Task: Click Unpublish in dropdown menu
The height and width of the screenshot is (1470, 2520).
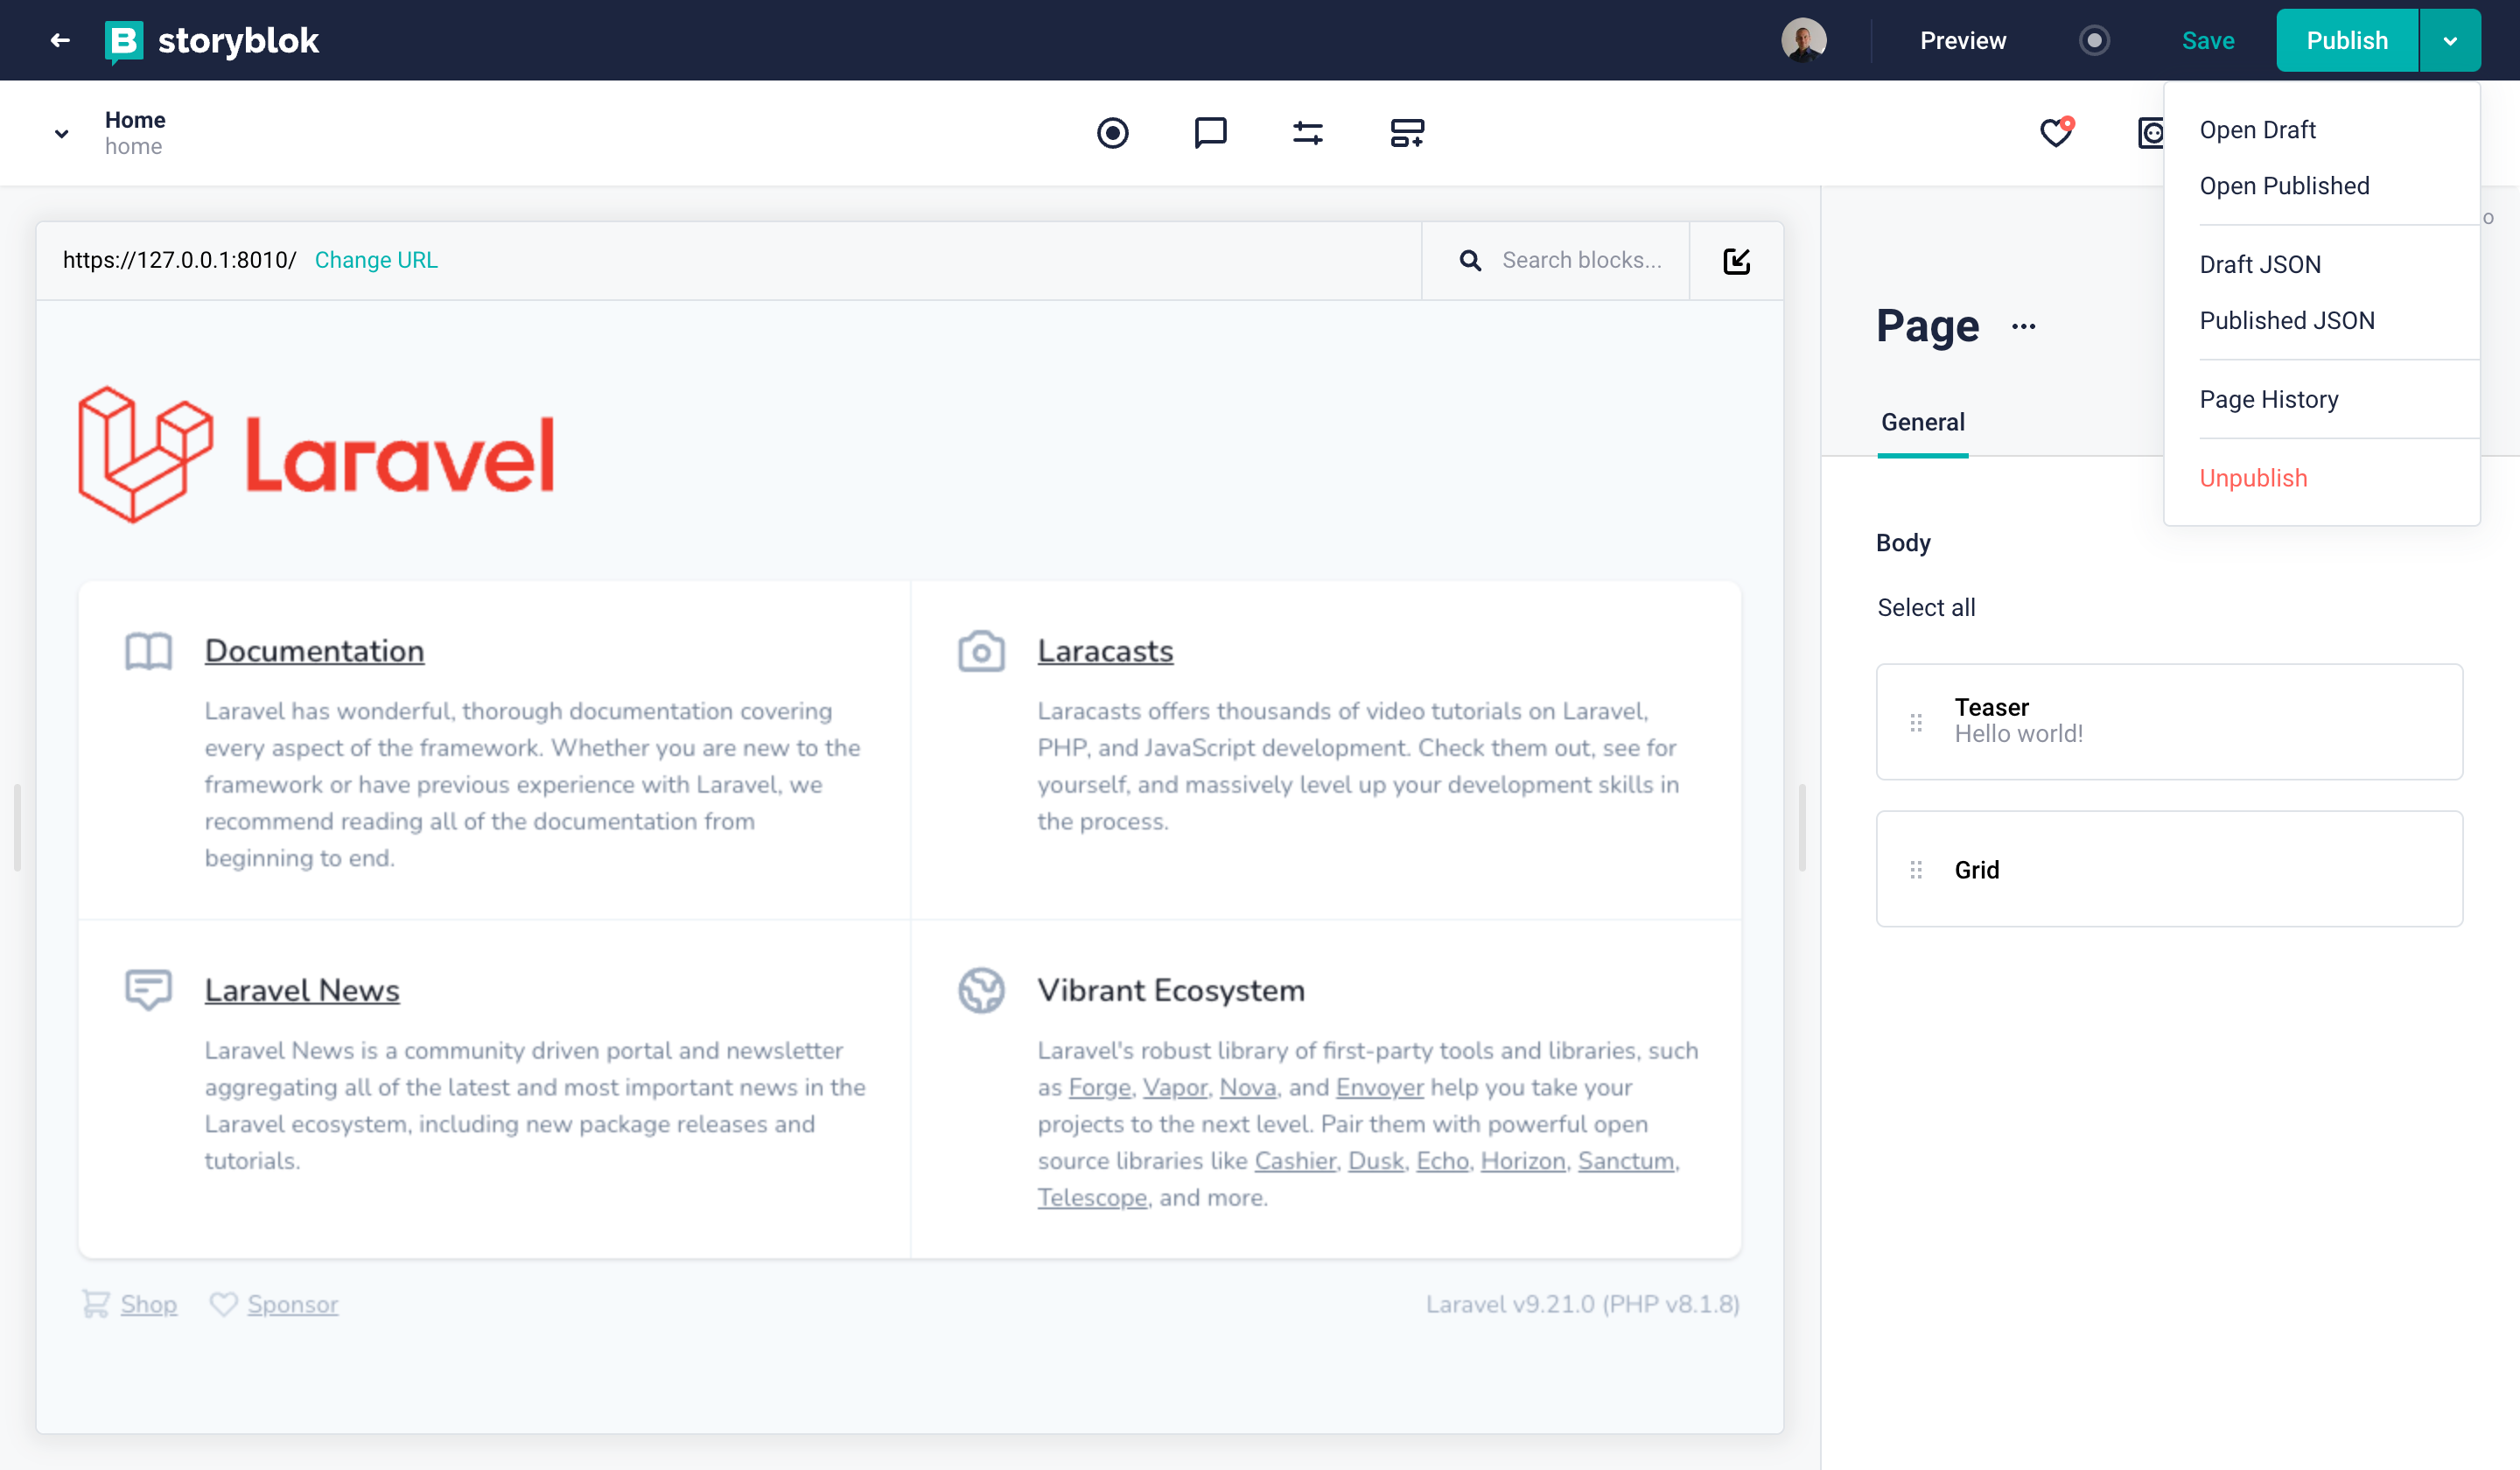Action: pyautogui.click(x=2253, y=478)
